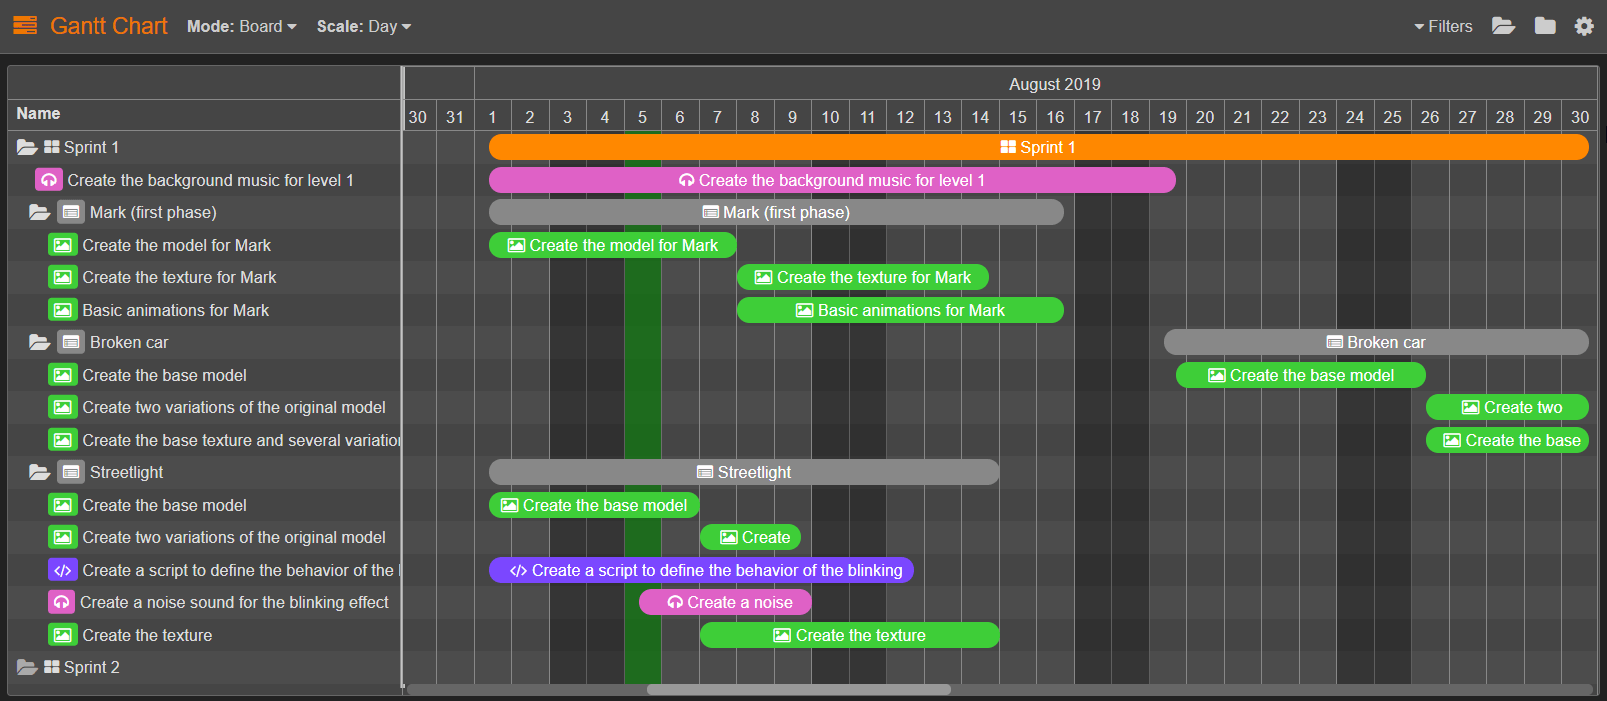Select the purple blinking script task bar

coord(701,570)
